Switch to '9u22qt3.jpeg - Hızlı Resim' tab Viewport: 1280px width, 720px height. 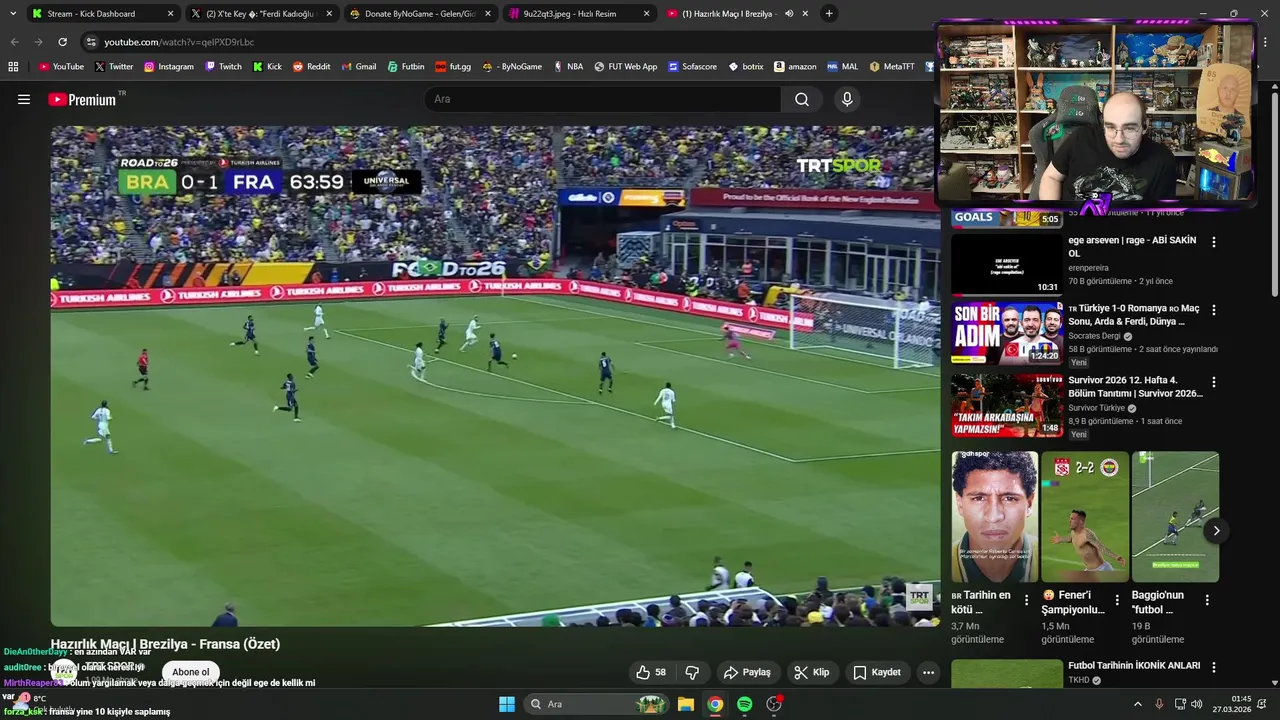578,14
